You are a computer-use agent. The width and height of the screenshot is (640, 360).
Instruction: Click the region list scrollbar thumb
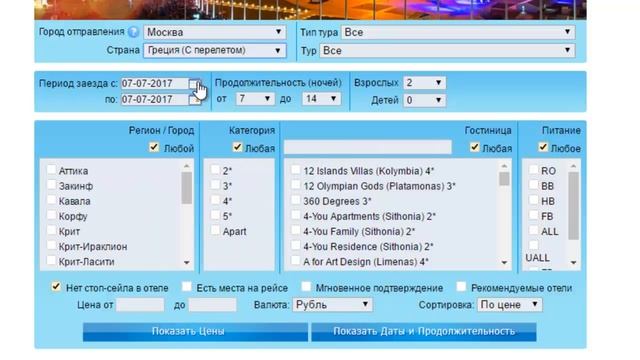[187, 188]
